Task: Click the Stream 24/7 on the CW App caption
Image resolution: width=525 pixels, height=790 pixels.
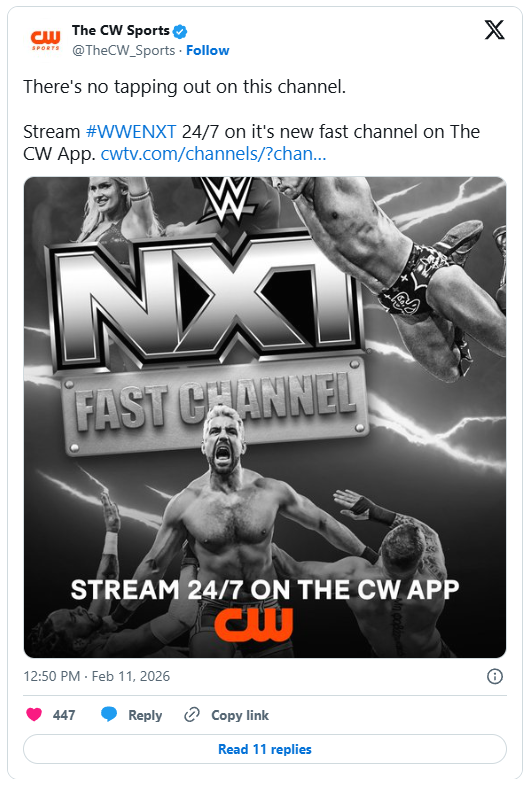Action: click(x=265, y=589)
